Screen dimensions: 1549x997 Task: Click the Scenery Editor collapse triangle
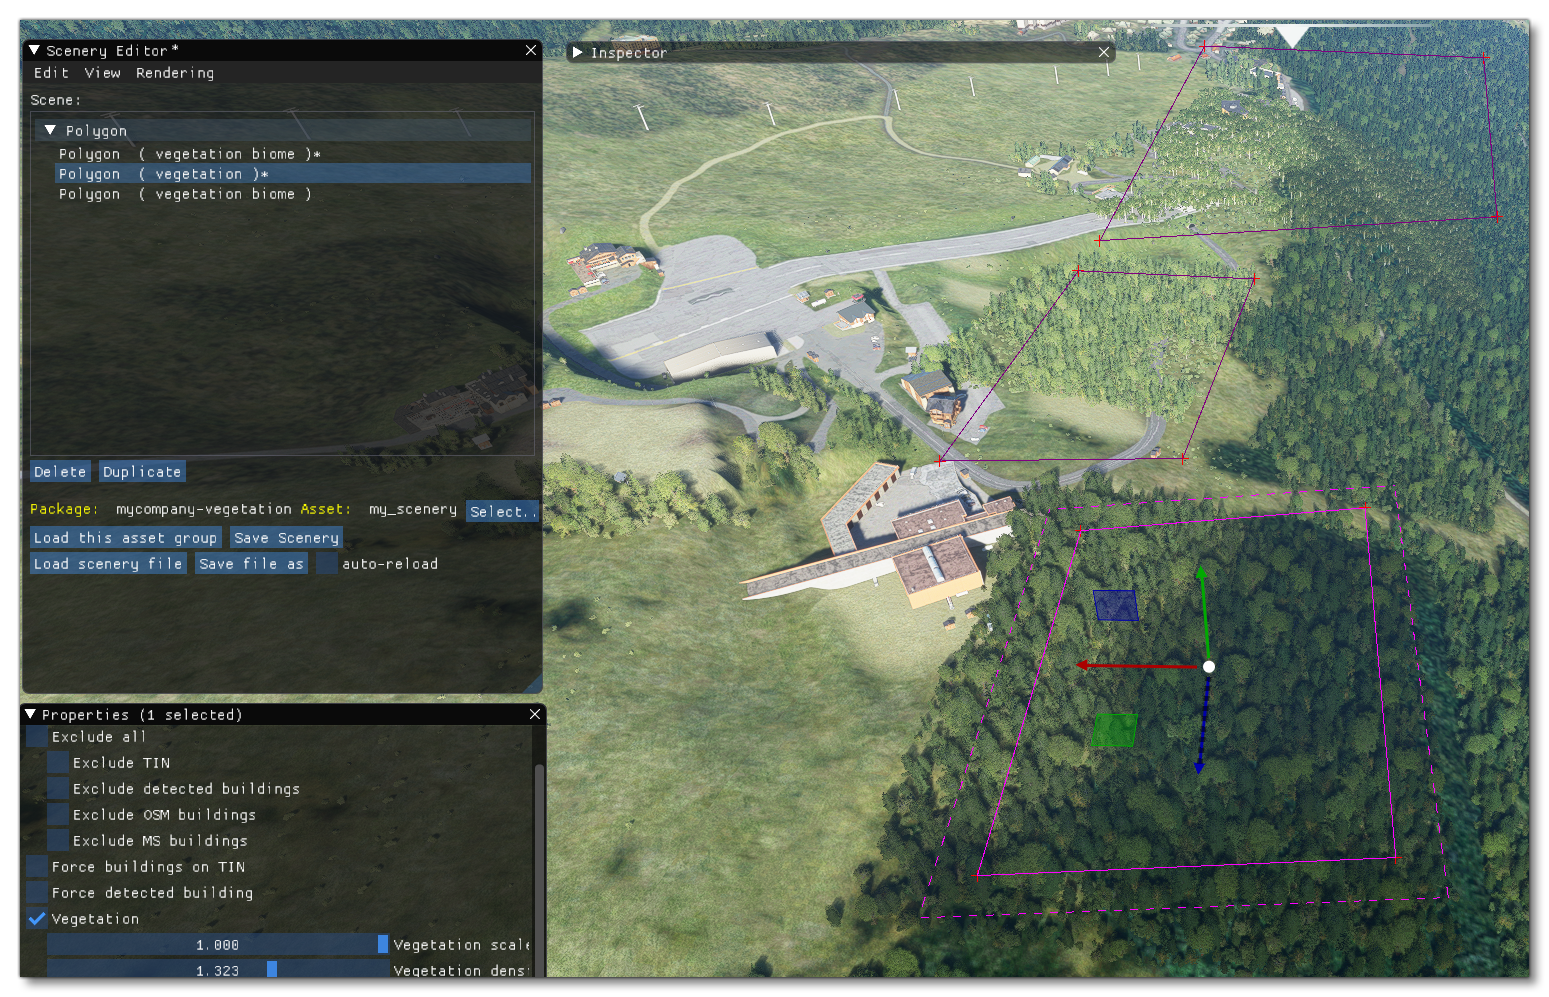coord(34,50)
